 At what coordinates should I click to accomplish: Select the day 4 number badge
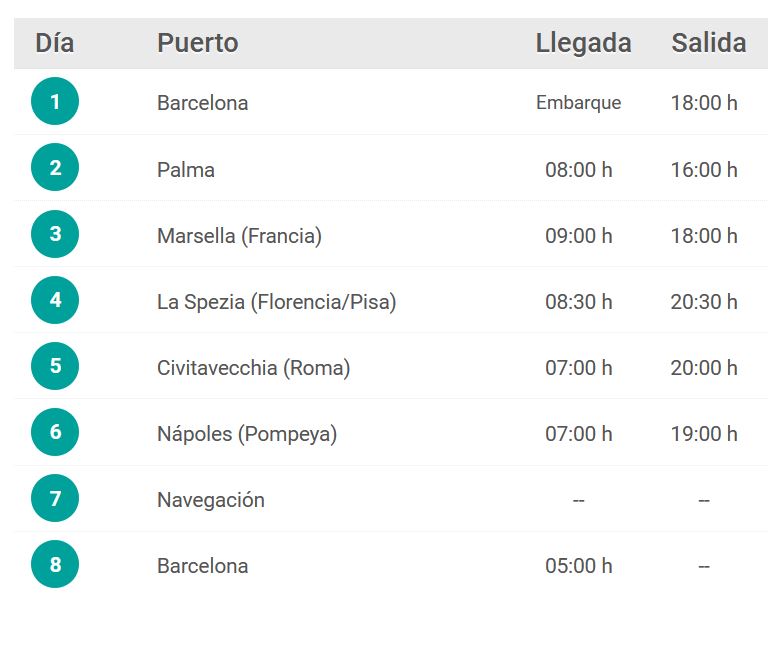[x=55, y=300]
